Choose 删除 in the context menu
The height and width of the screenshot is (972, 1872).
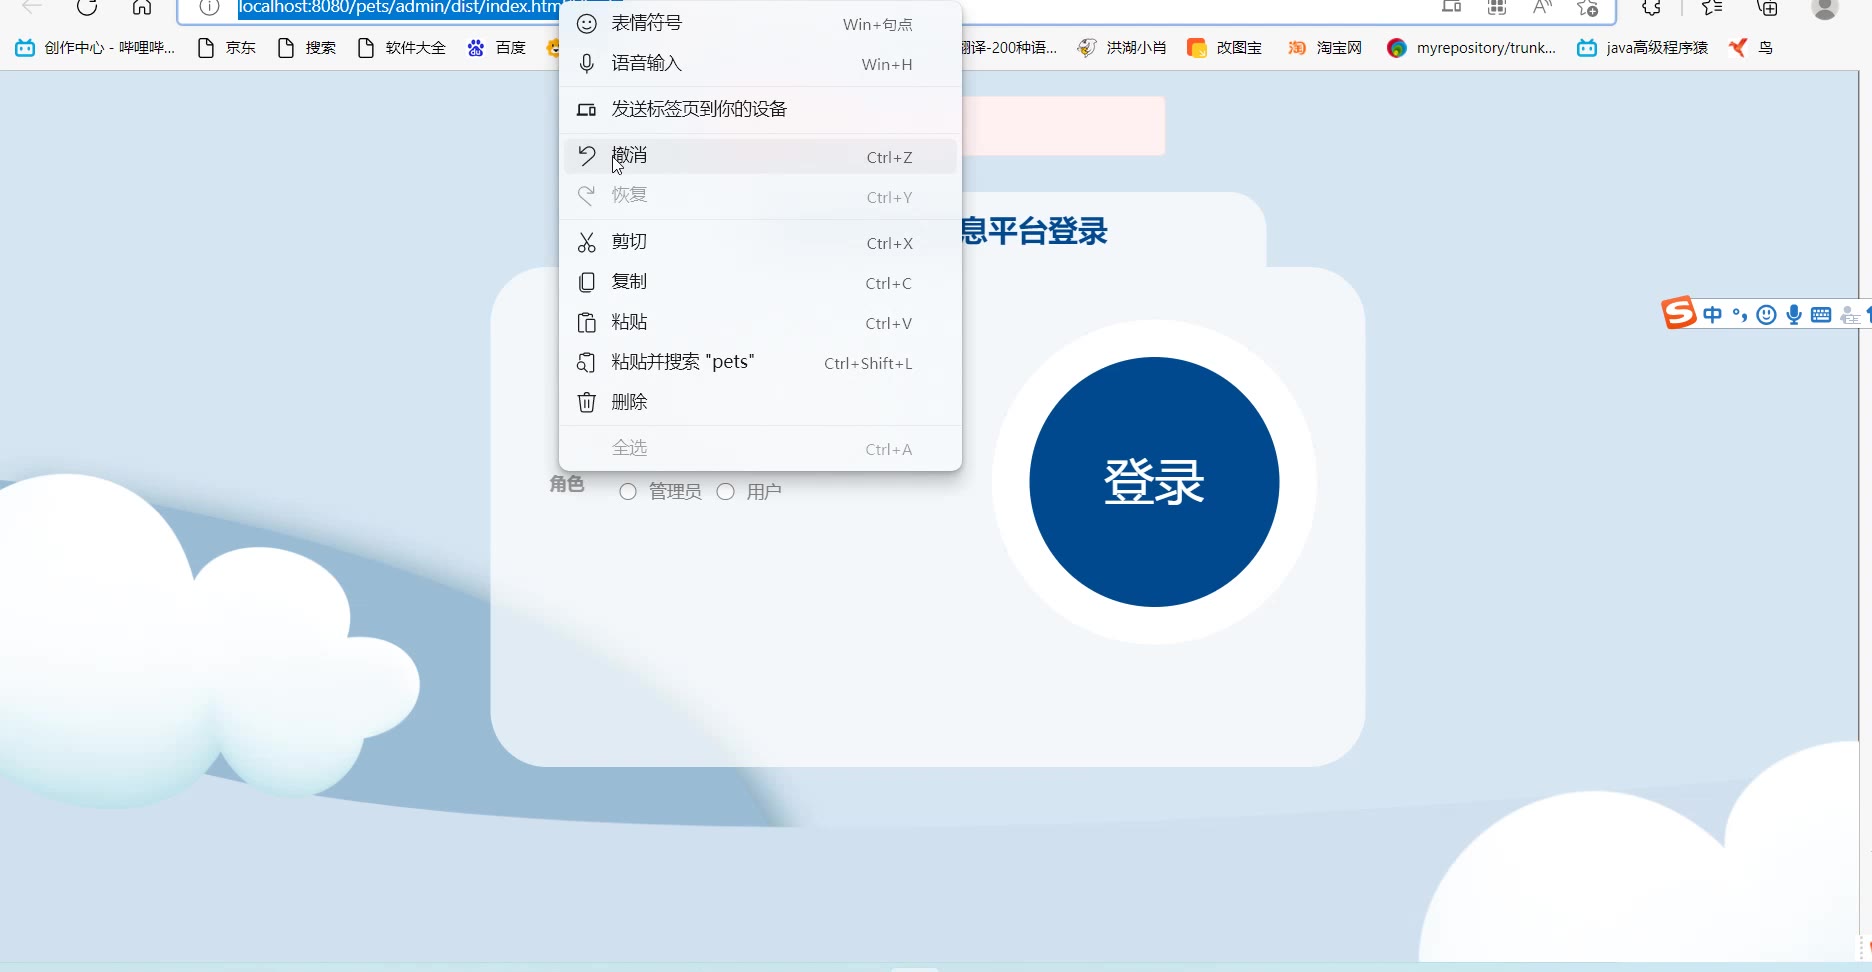(x=760, y=402)
